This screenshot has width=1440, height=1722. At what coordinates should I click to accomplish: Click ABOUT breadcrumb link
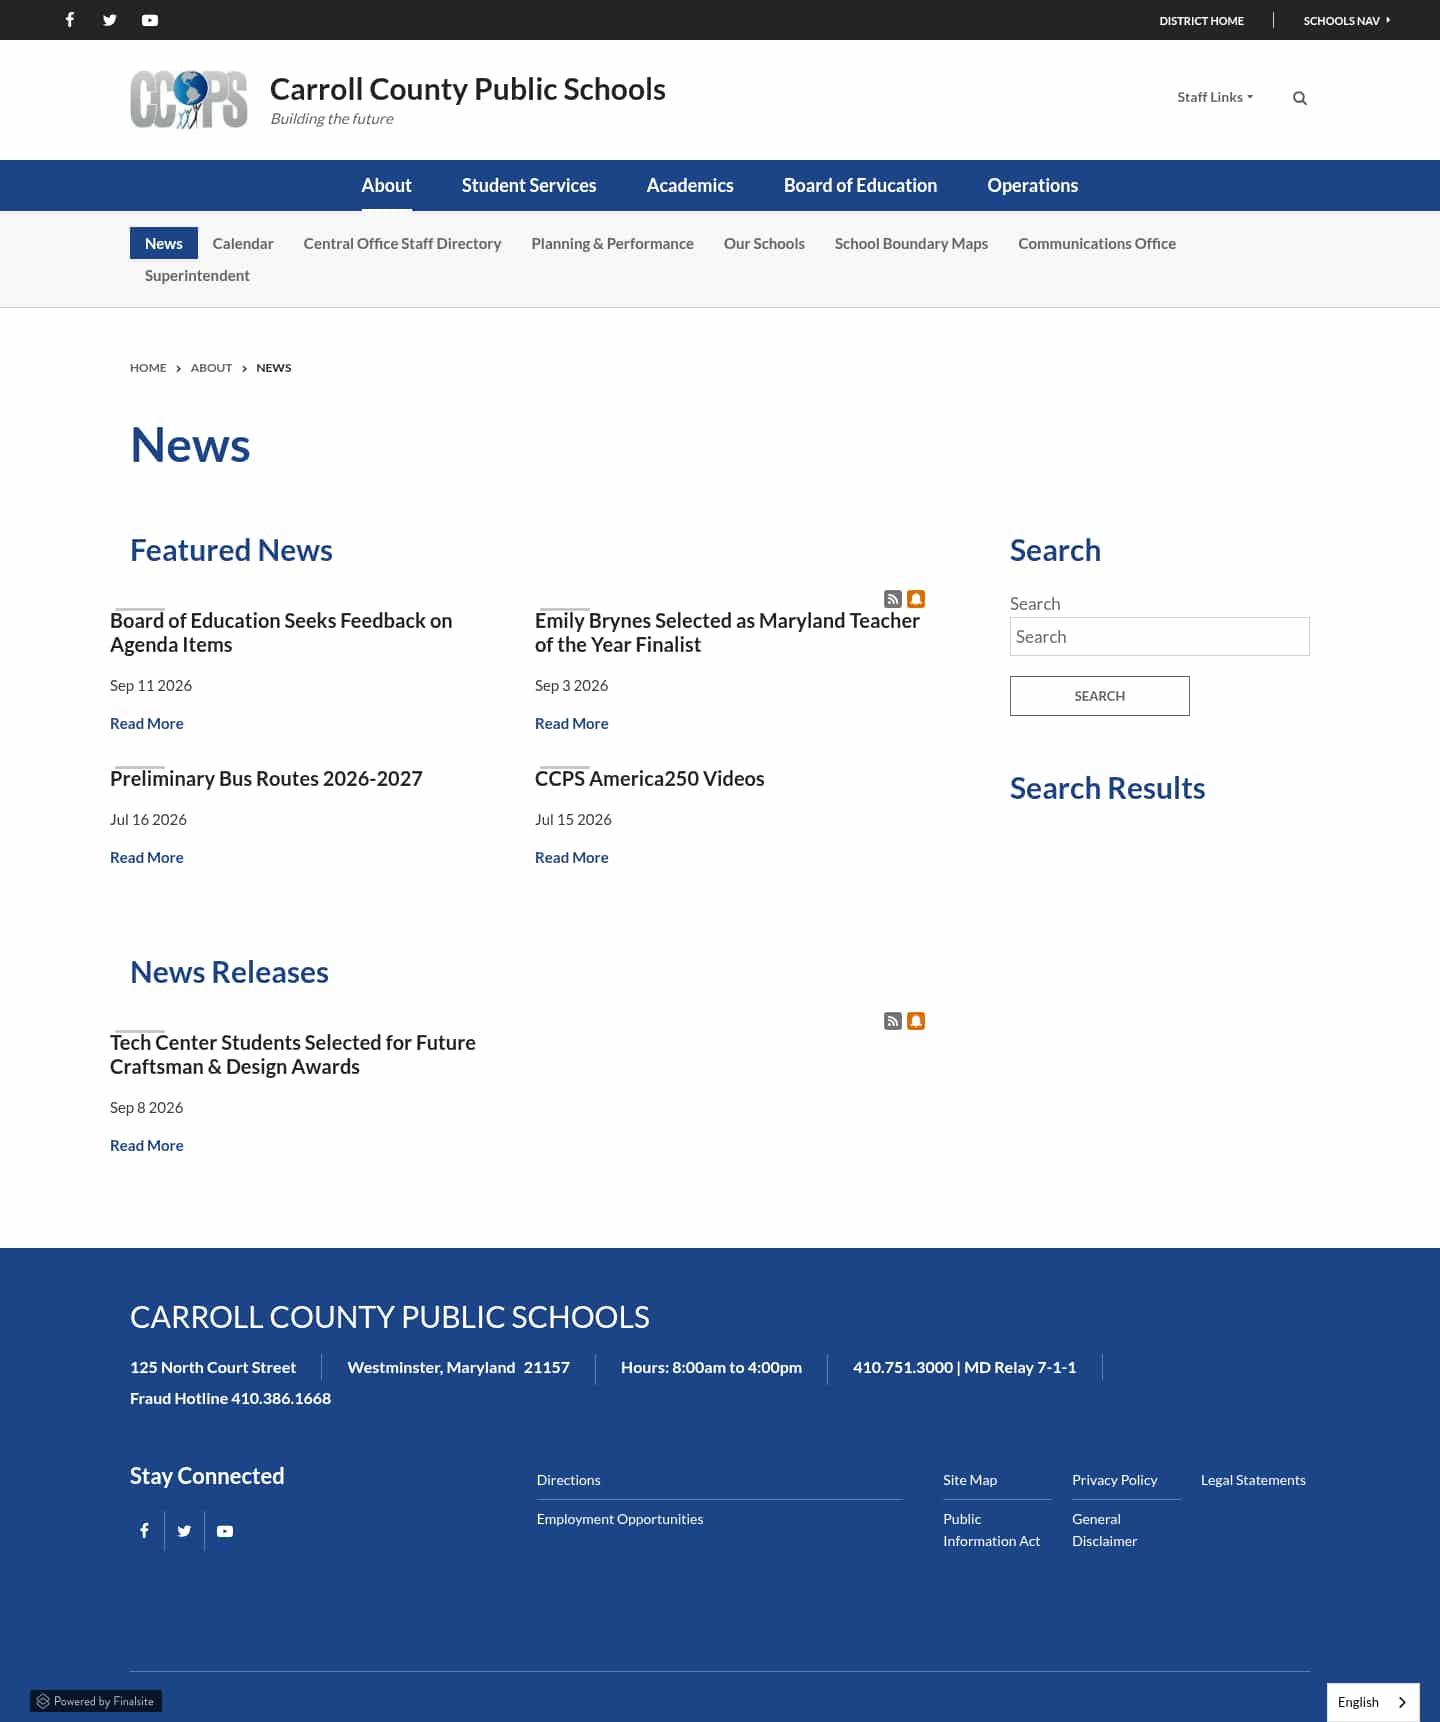point(211,368)
